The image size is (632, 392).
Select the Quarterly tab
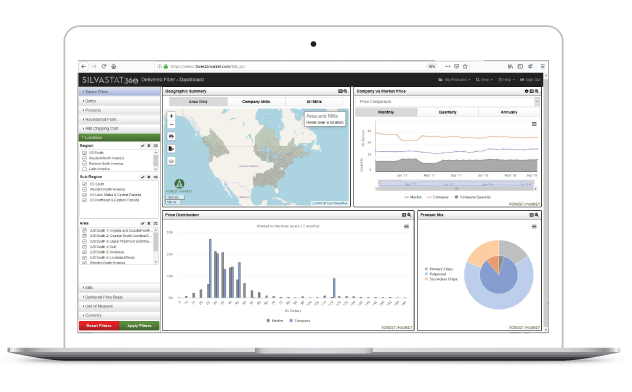[x=447, y=112]
